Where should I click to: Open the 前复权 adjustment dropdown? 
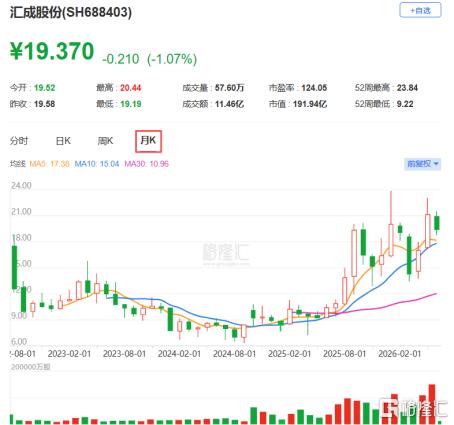click(423, 164)
